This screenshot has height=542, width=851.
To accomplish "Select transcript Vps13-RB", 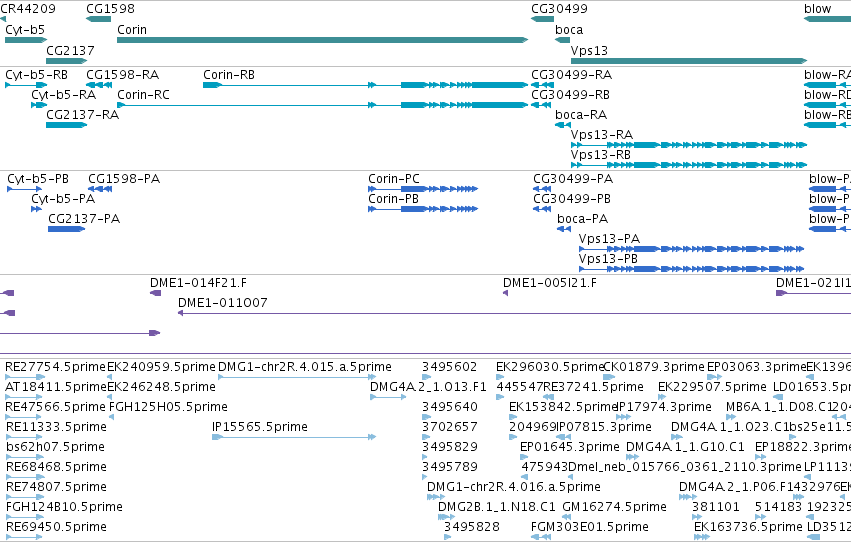I will [689, 165].
